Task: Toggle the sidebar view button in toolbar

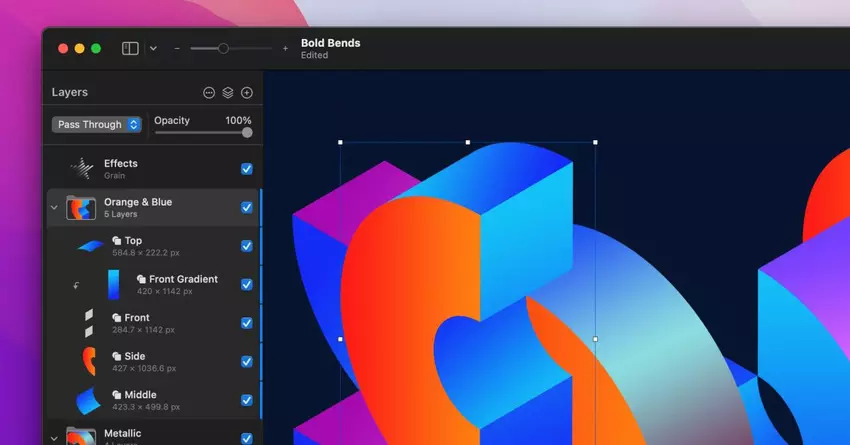Action: (x=130, y=48)
